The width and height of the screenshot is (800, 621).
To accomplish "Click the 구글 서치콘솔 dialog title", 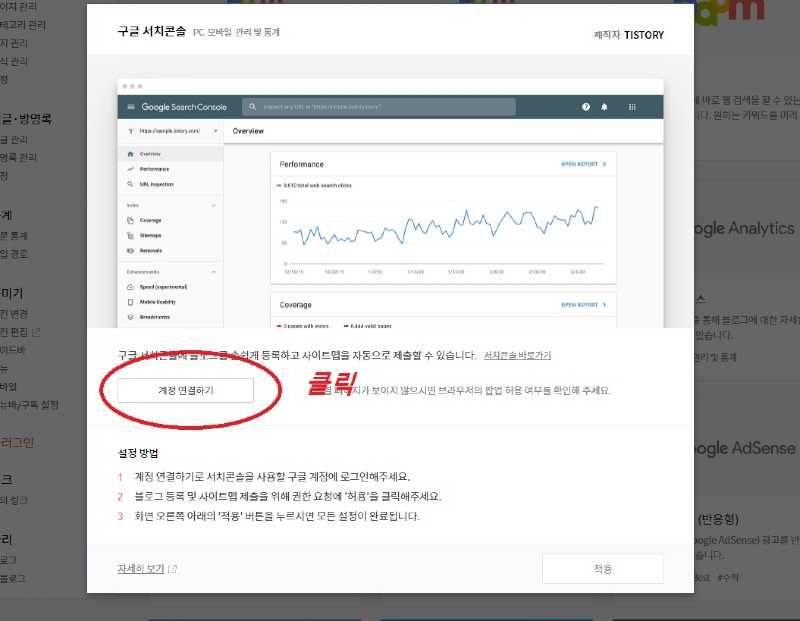I will tap(152, 31).
